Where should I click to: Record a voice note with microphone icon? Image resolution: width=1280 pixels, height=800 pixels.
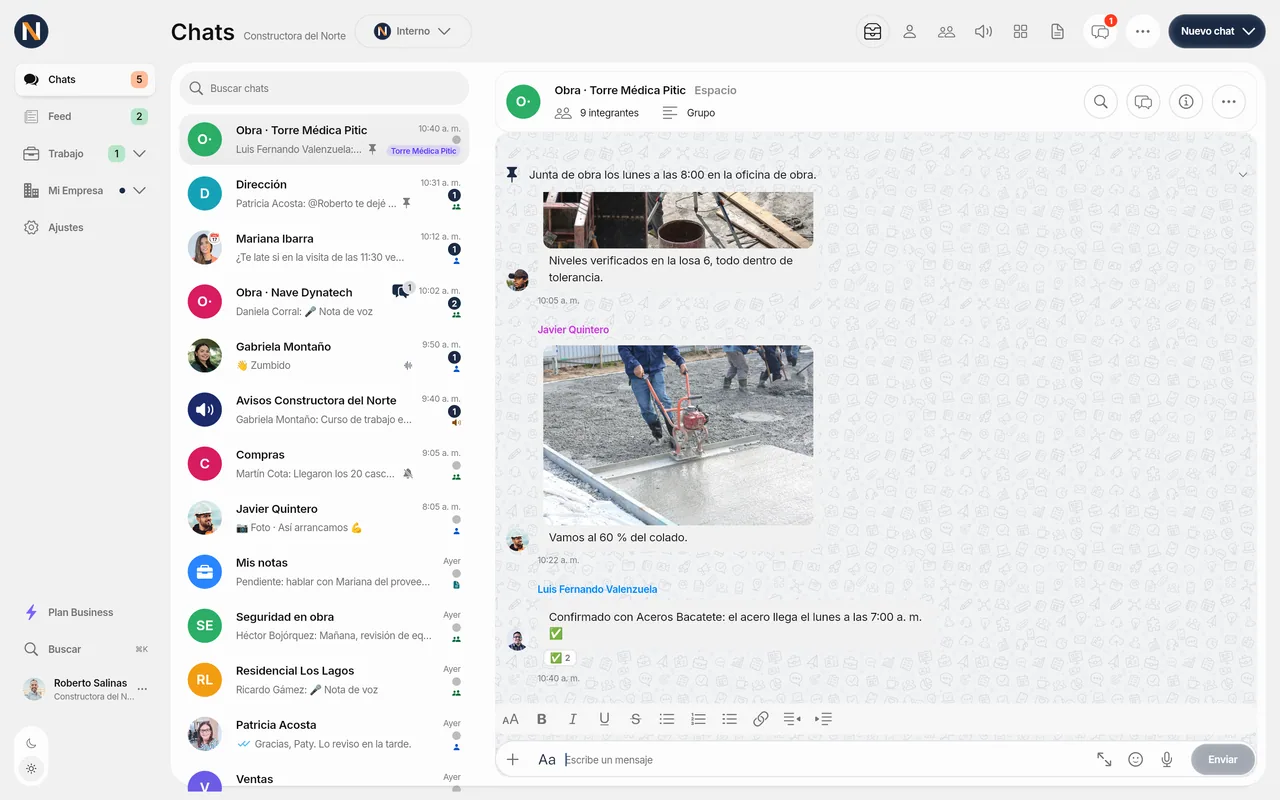[1167, 760]
